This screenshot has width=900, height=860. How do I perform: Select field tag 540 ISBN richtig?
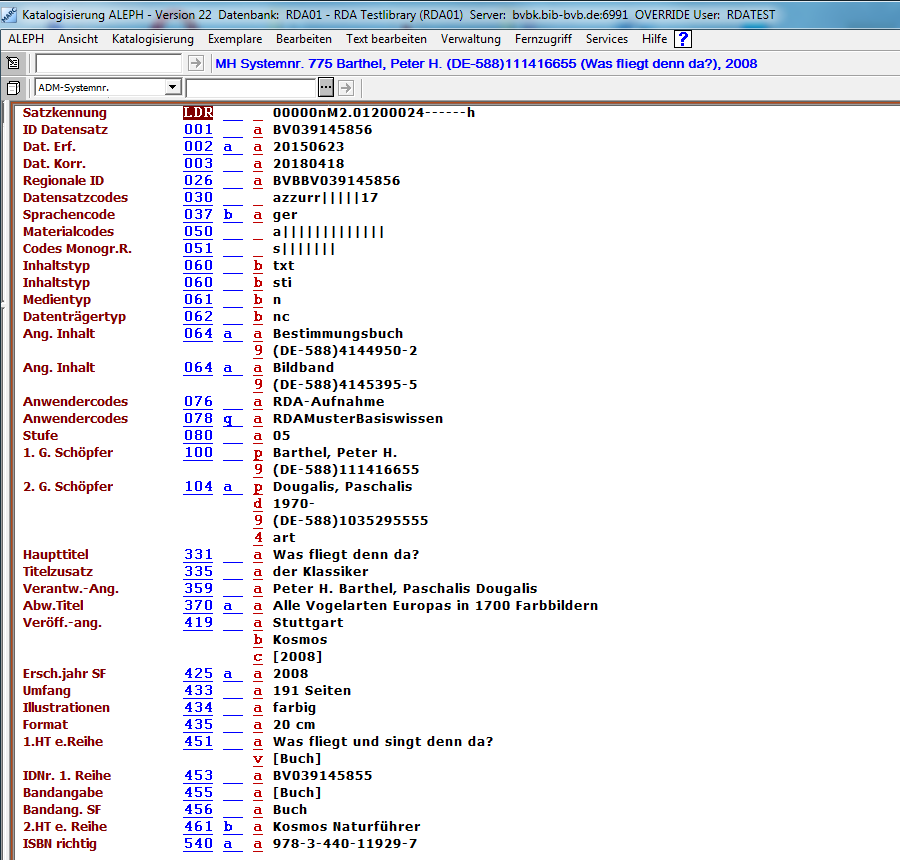tap(198, 844)
